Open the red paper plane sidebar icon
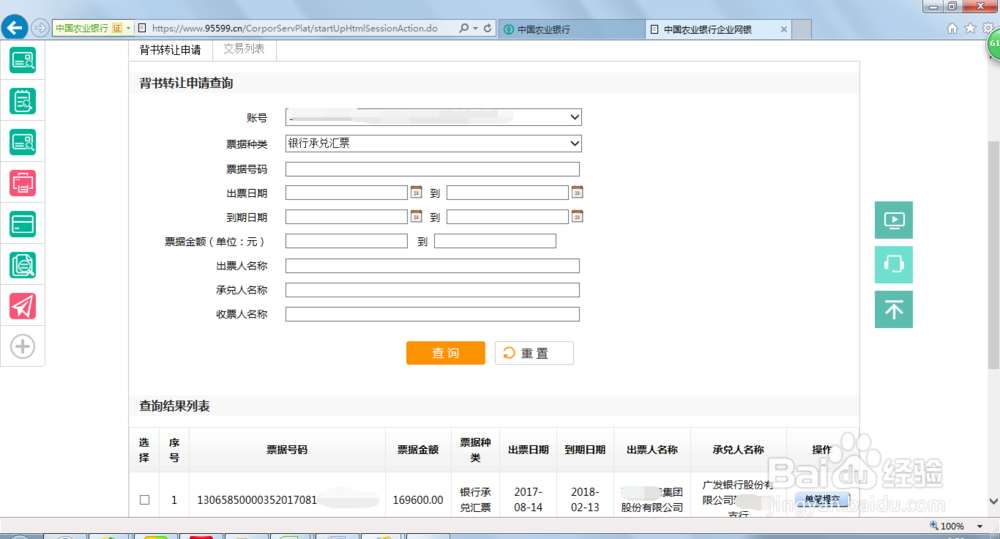1000x539 pixels. 23,306
